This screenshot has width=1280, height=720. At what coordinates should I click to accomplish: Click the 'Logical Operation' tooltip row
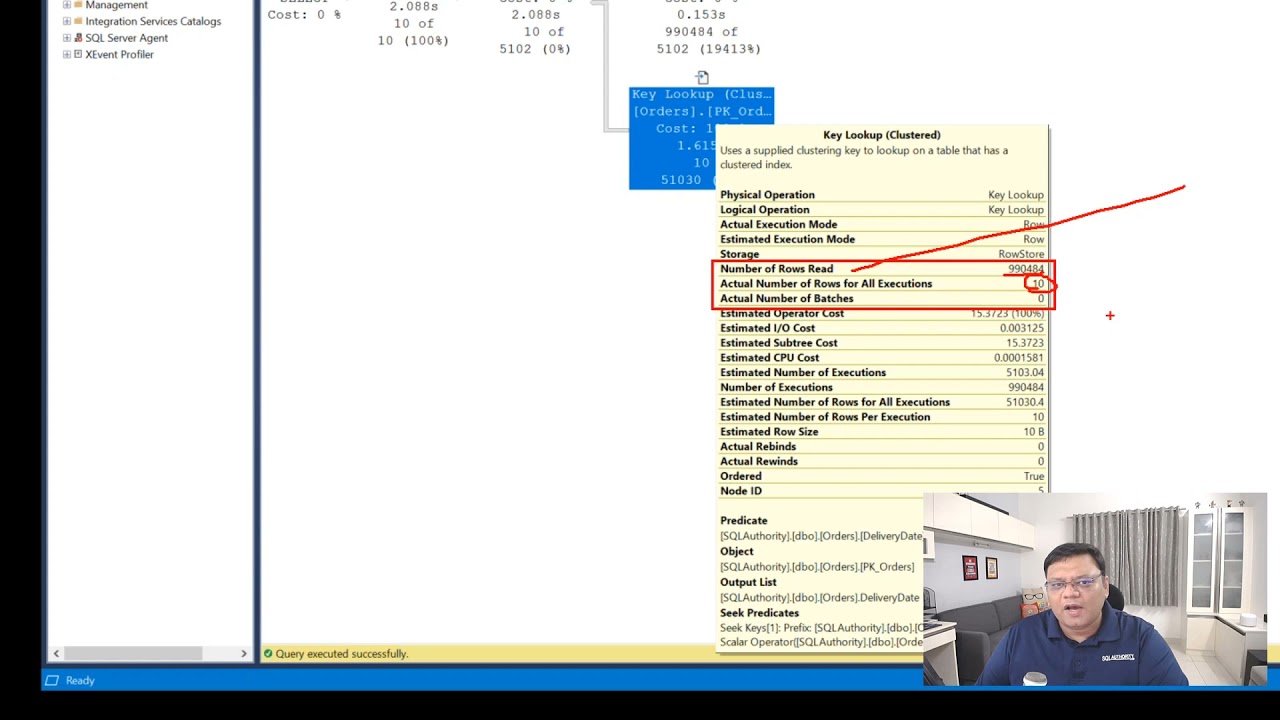click(x=882, y=210)
